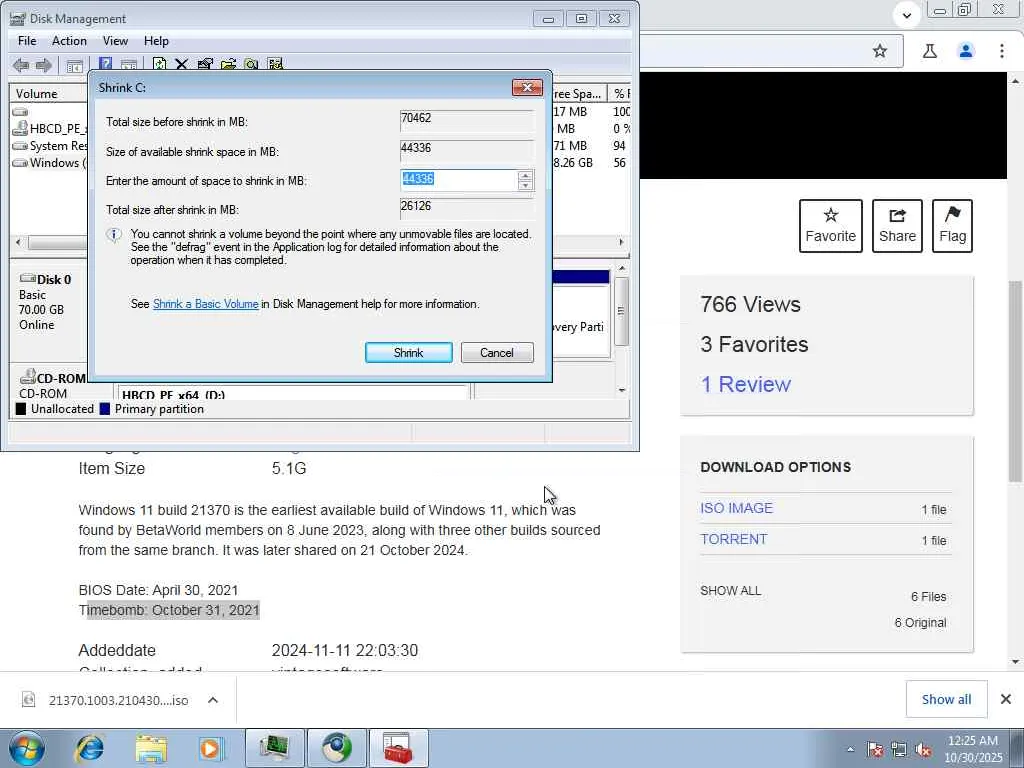Click the Back arrow in Disk Management toolbar
Image resolution: width=1024 pixels, height=768 pixels.
[21, 65]
